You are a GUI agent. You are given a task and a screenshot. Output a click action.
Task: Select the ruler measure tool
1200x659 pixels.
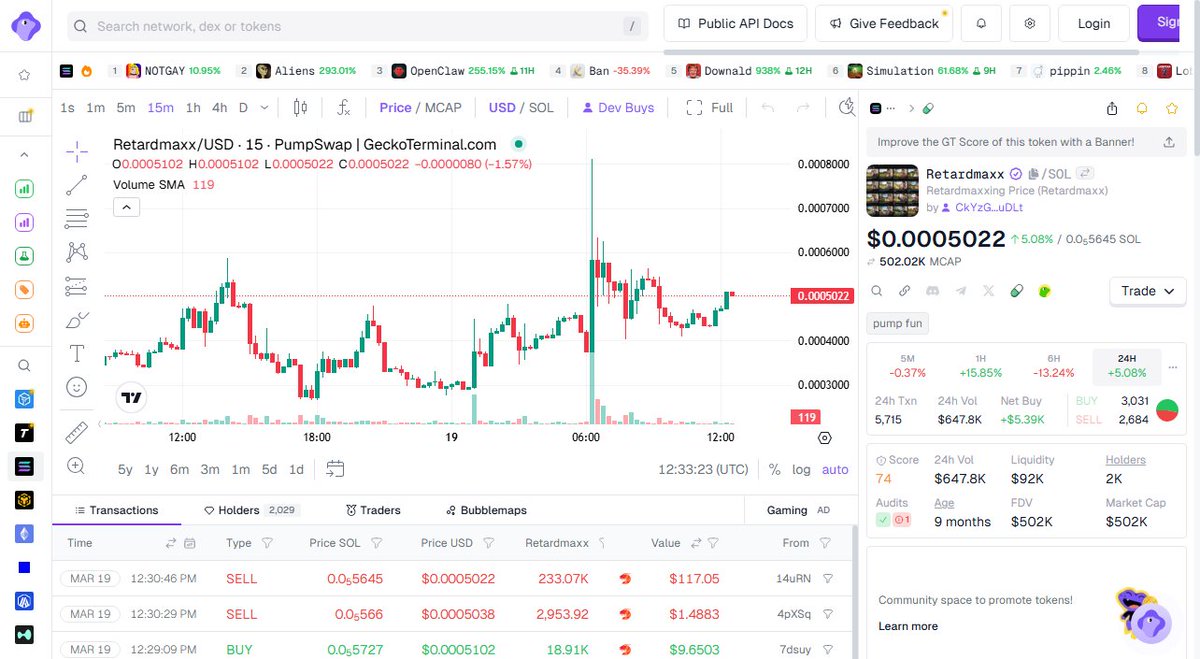[76, 432]
